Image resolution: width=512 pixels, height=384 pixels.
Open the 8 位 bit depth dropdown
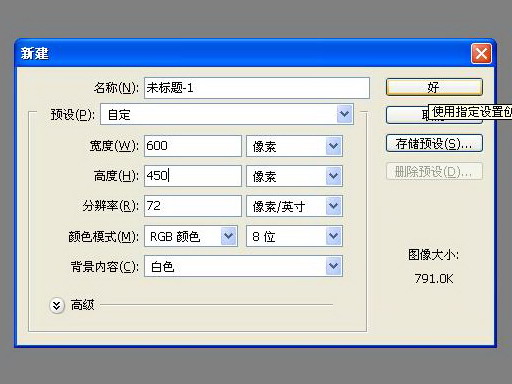[334, 236]
